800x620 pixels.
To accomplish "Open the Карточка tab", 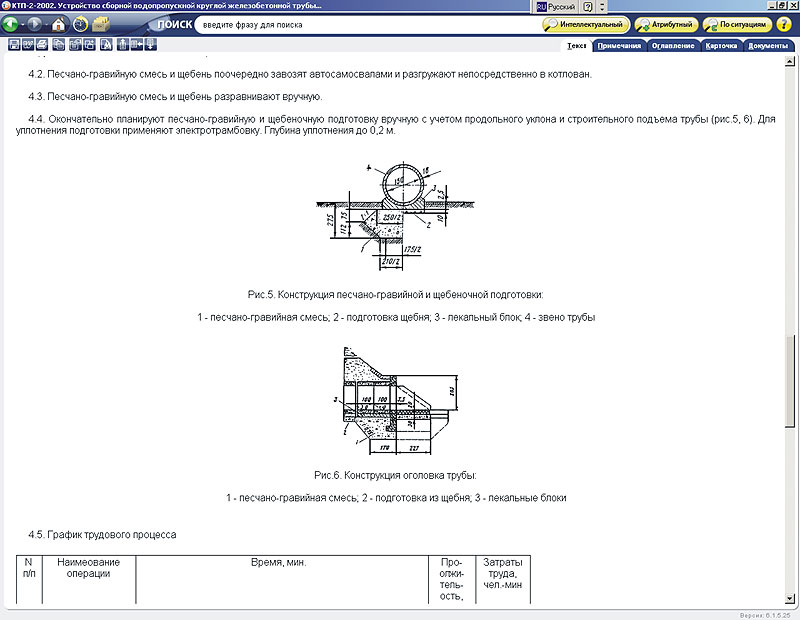I will [721, 46].
